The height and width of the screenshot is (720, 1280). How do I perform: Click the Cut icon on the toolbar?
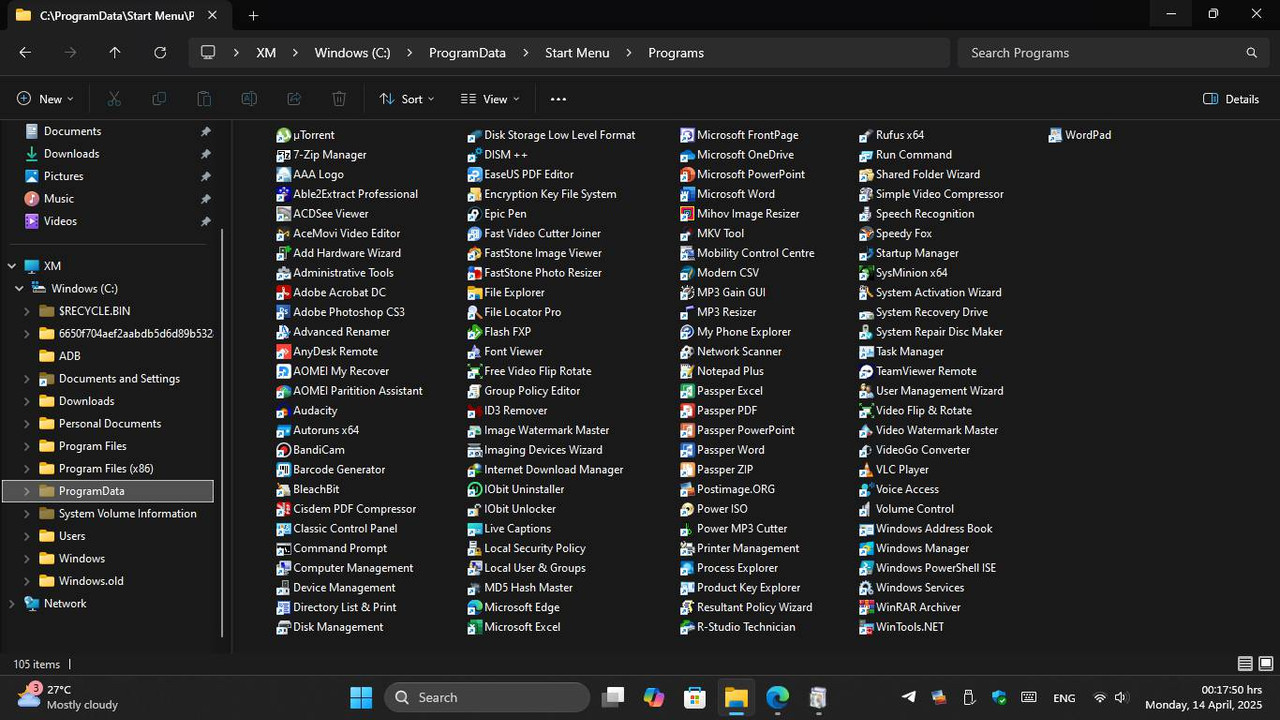point(114,99)
